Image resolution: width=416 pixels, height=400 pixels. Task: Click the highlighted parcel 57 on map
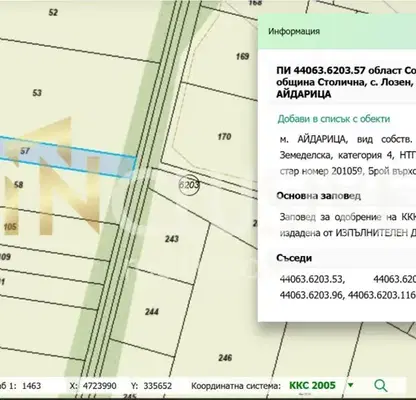(67, 156)
